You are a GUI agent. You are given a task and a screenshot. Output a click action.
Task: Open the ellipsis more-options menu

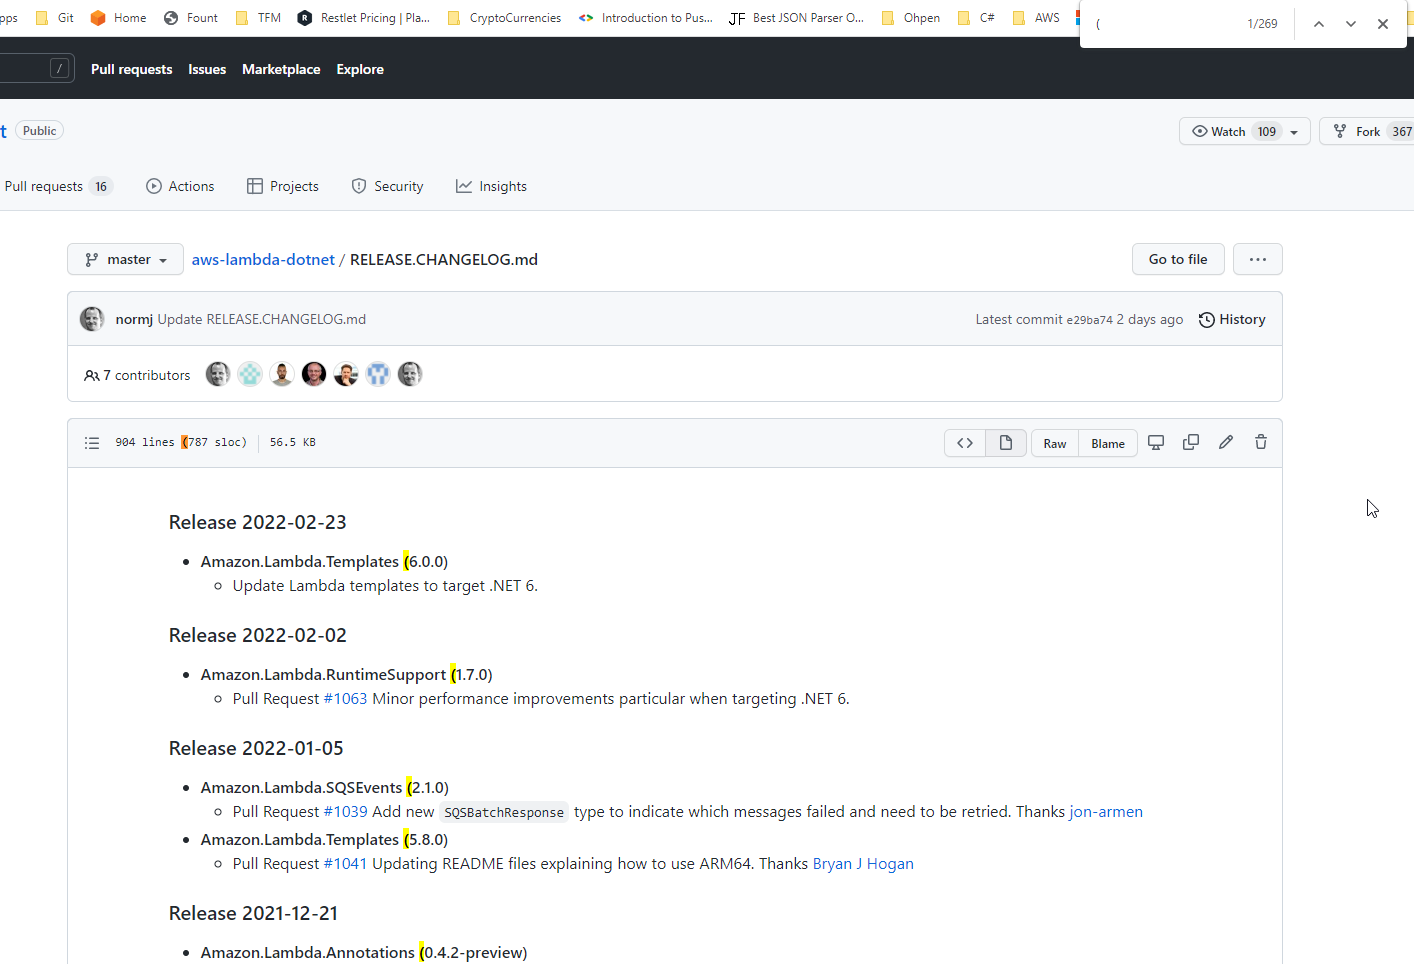click(x=1257, y=259)
